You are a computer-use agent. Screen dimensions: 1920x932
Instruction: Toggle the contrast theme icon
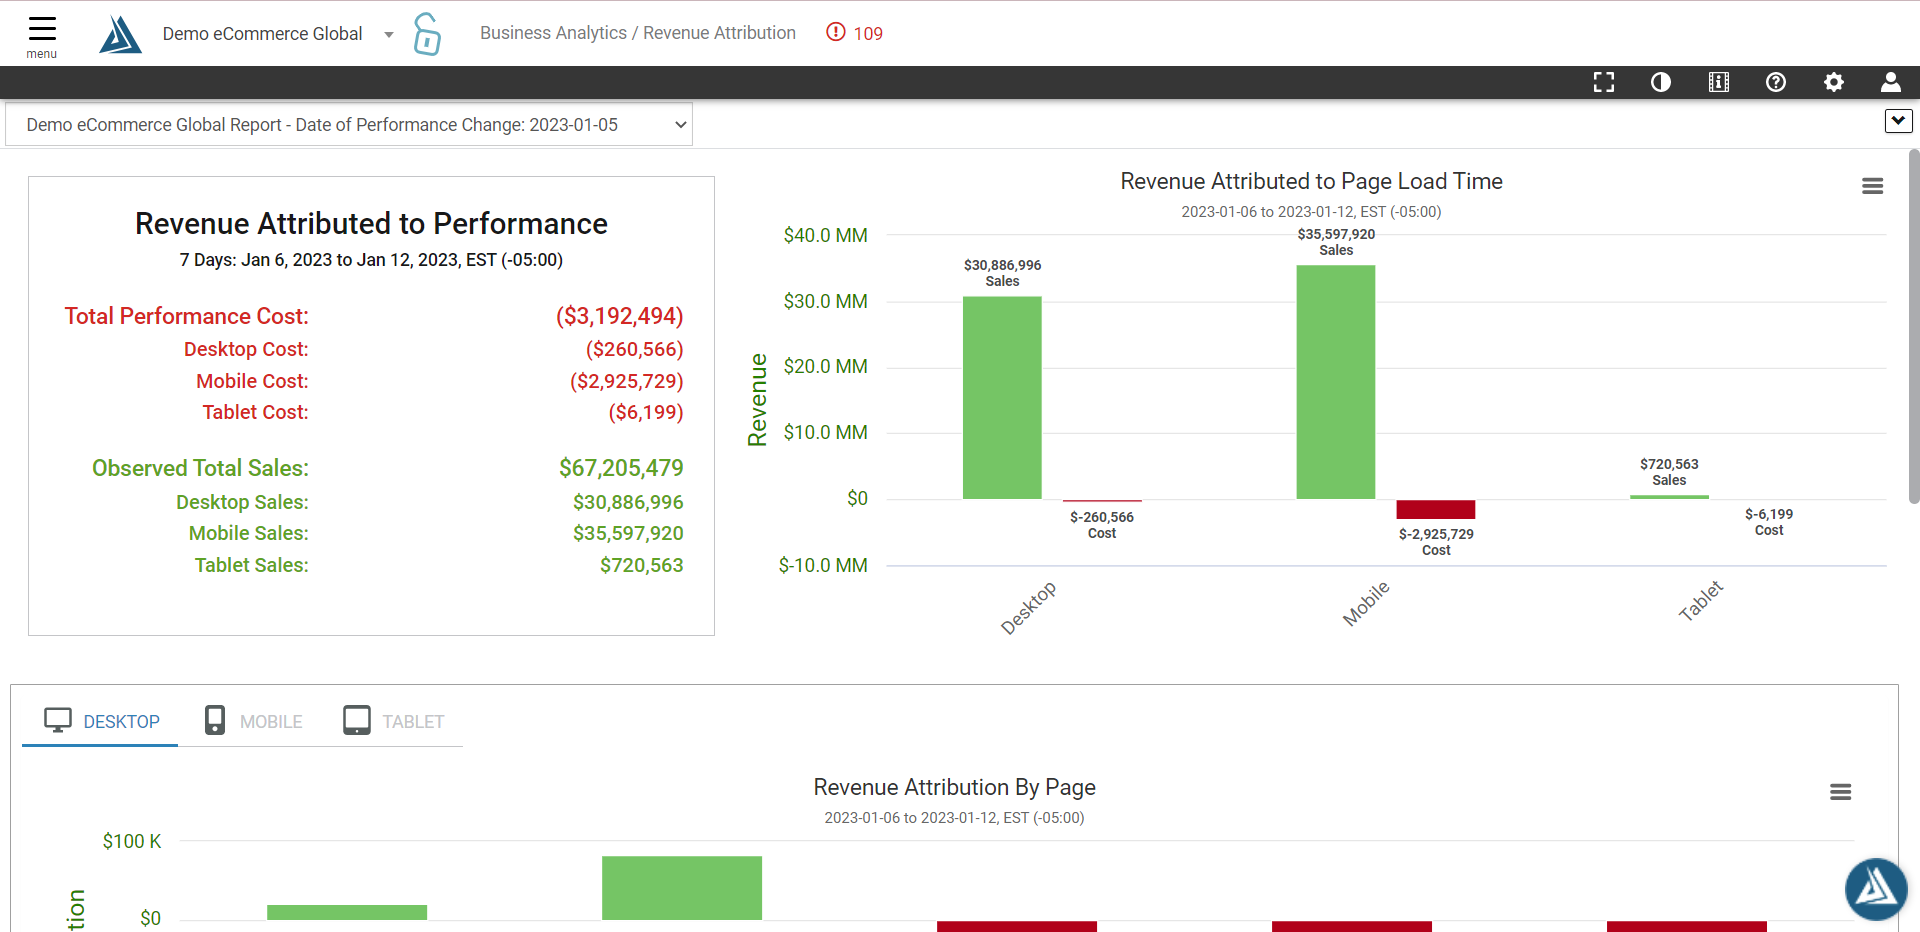(1661, 82)
